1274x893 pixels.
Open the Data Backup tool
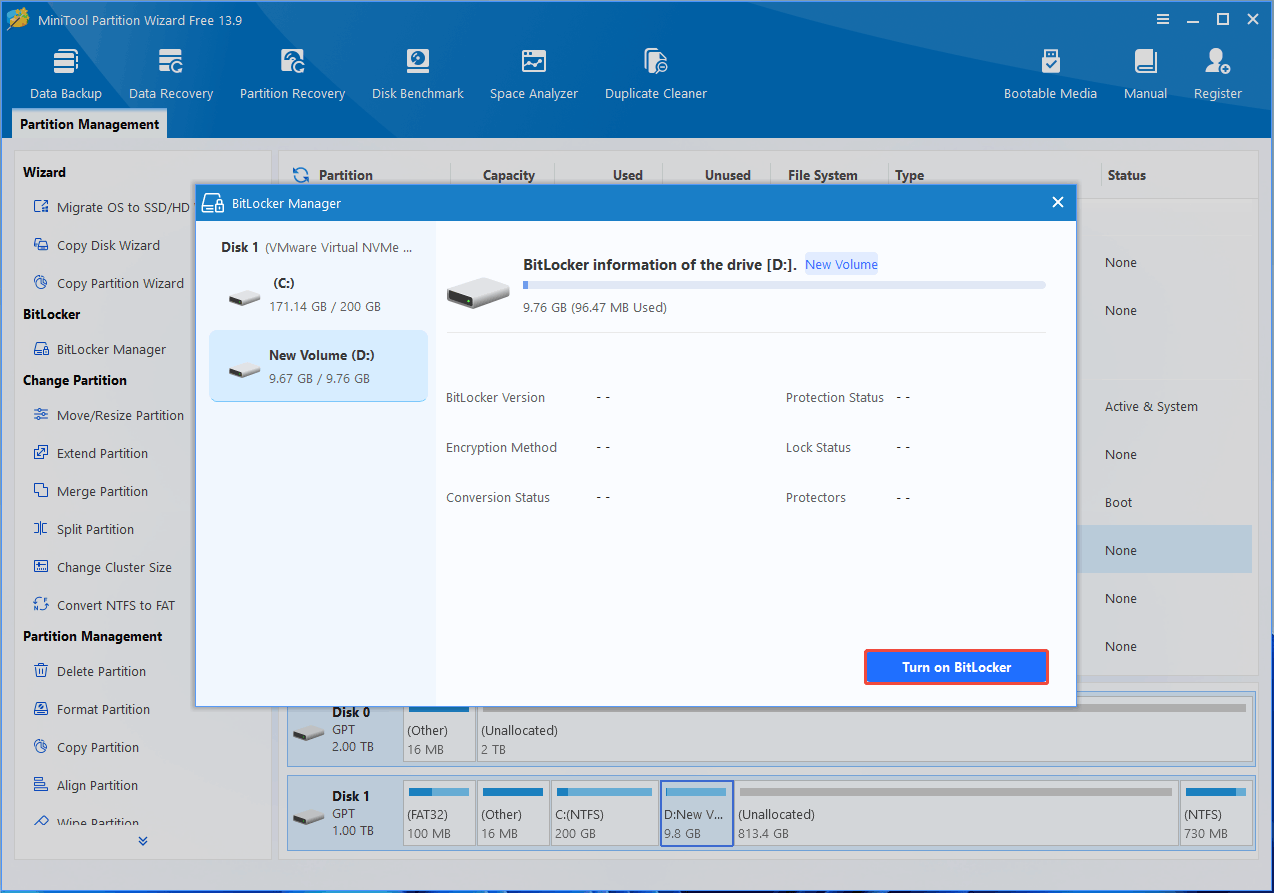[66, 74]
